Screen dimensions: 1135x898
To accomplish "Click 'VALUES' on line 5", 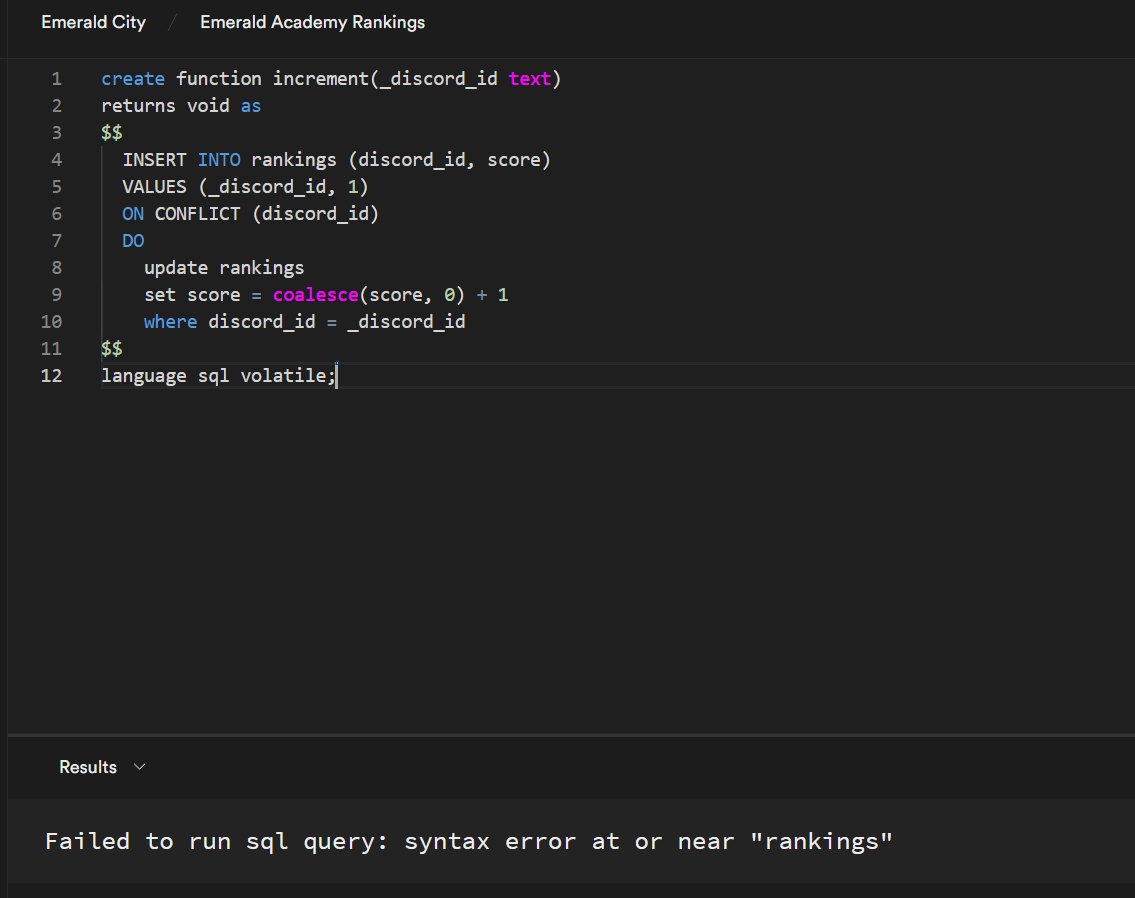I will click(154, 187).
